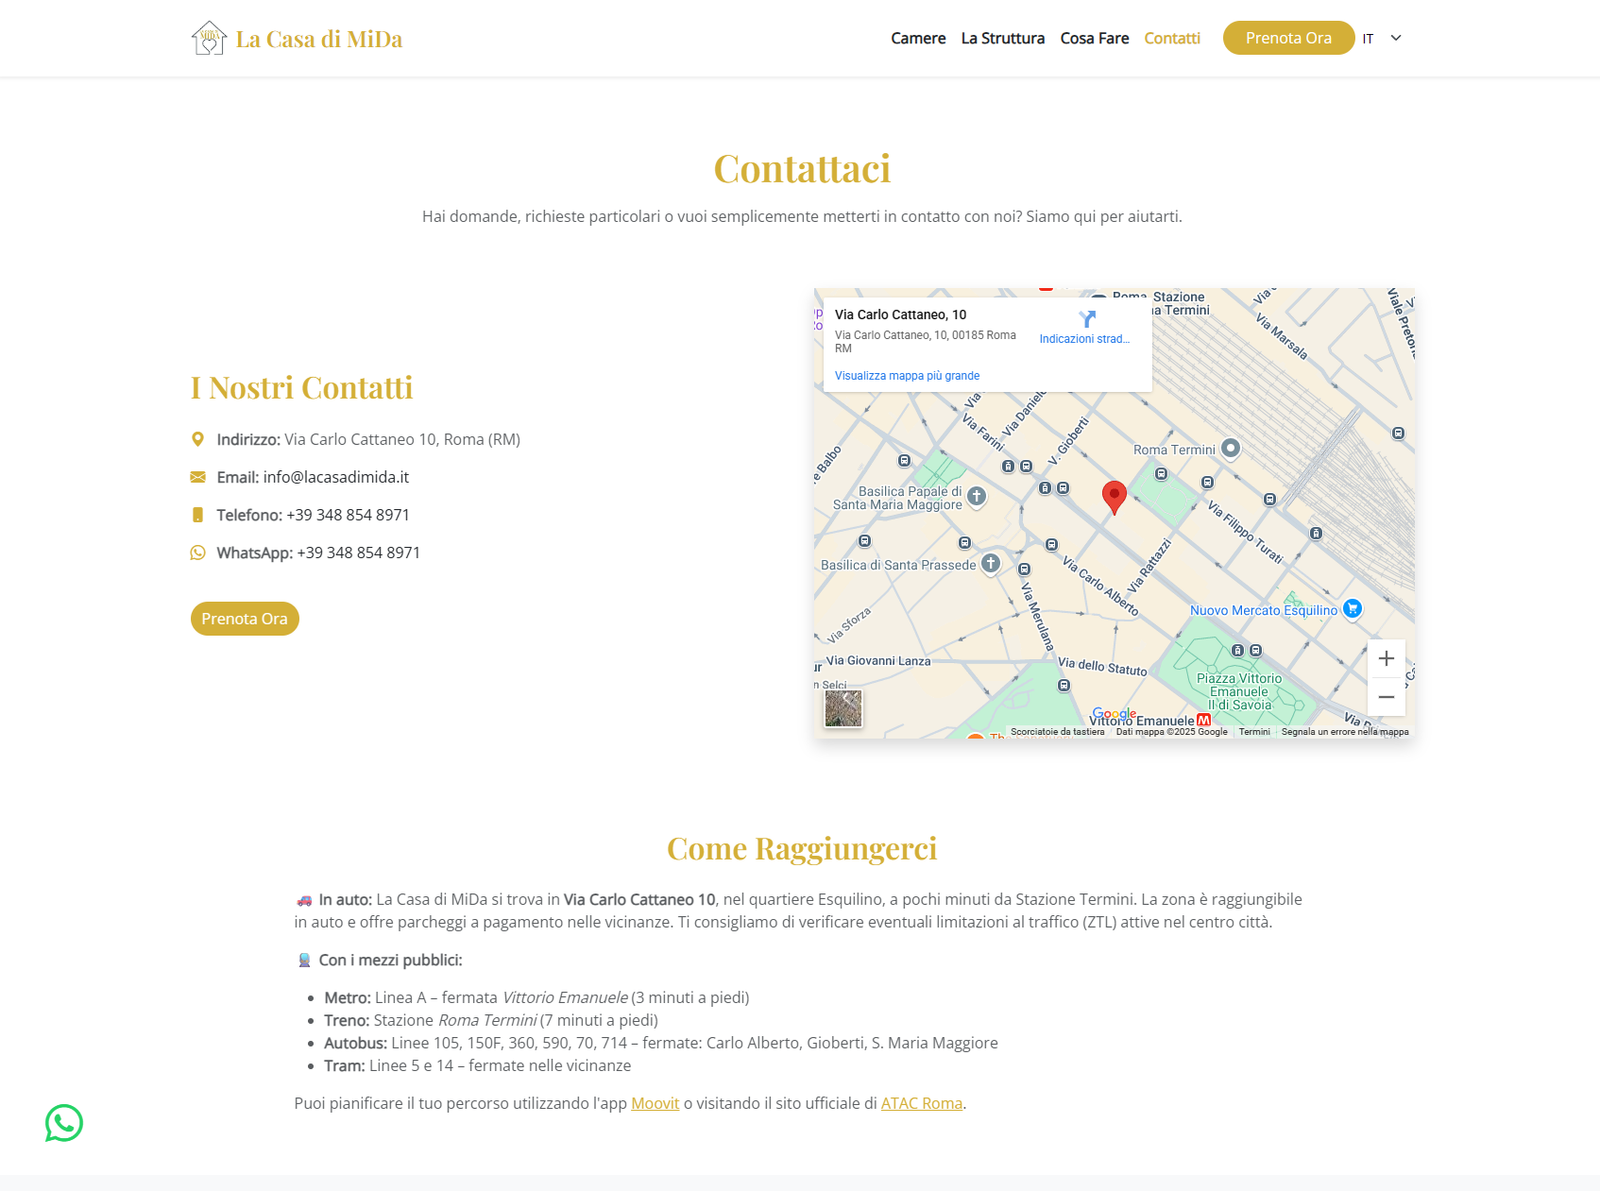Click the directions arrow icon in map card
This screenshot has height=1191, width=1600.
tap(1085, 319)
